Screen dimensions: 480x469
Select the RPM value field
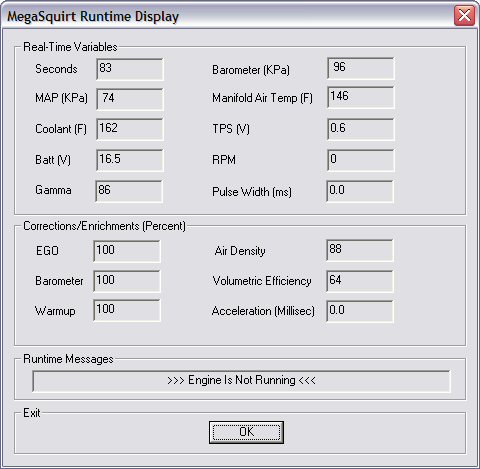(x=361, y=160)
